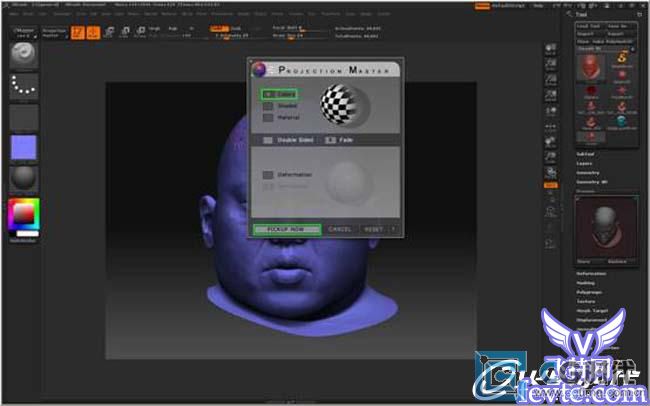Expand the Texture section in Tool panel
The image size is (650, 406).
tap(586, 301)
